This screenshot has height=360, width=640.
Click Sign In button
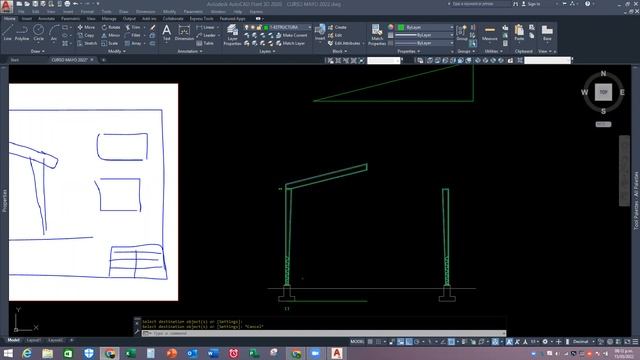click(x=531, y=4)
